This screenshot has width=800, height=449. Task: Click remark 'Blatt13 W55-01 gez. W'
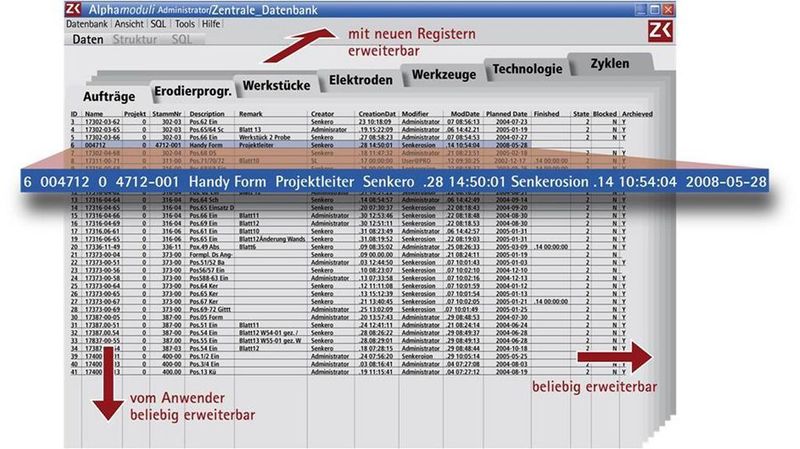[270, 340]
